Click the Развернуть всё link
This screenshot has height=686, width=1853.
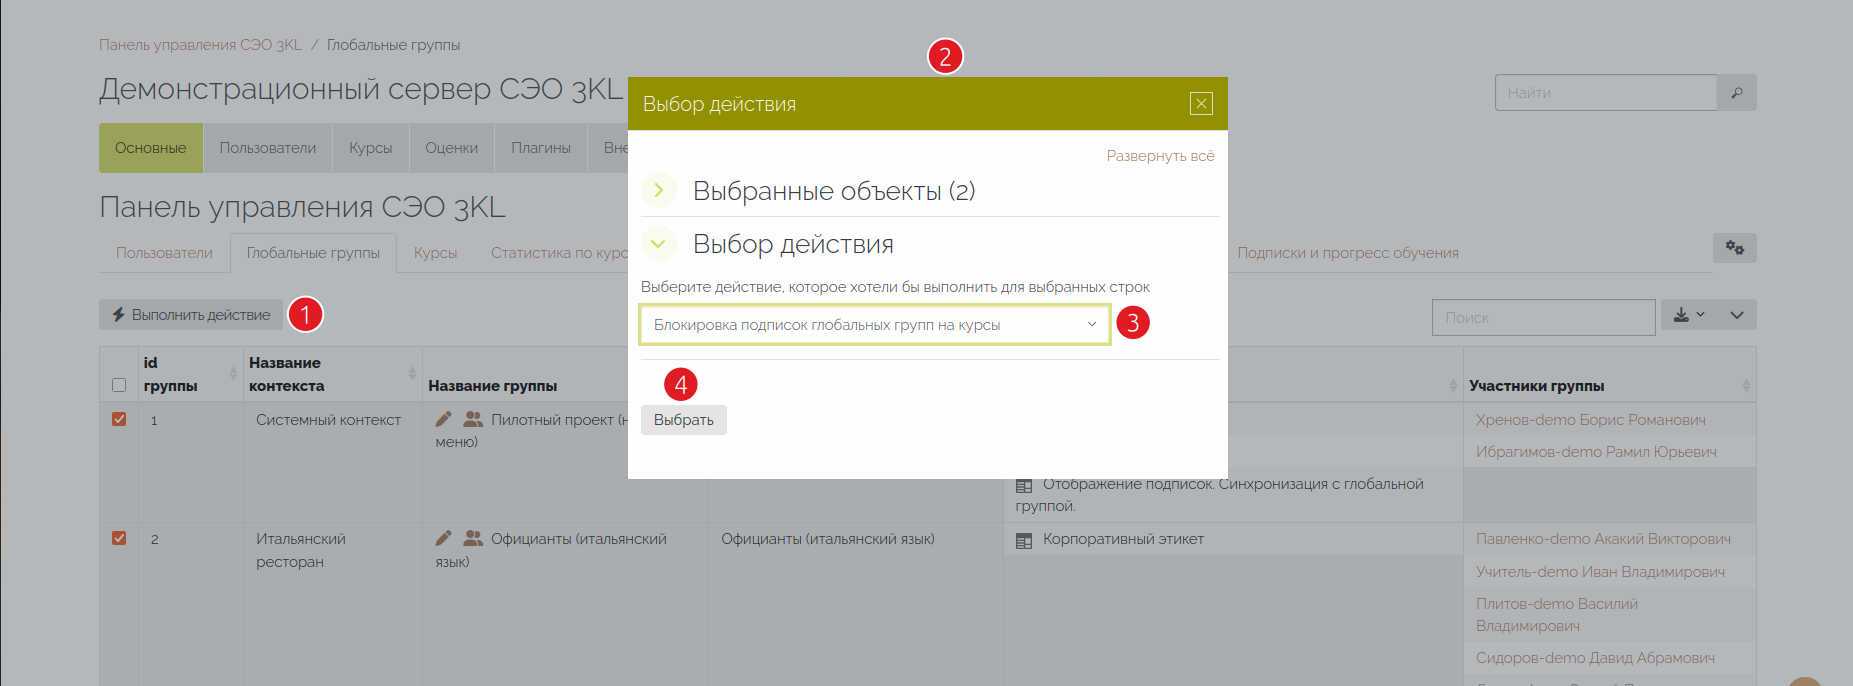(1160, 156)
